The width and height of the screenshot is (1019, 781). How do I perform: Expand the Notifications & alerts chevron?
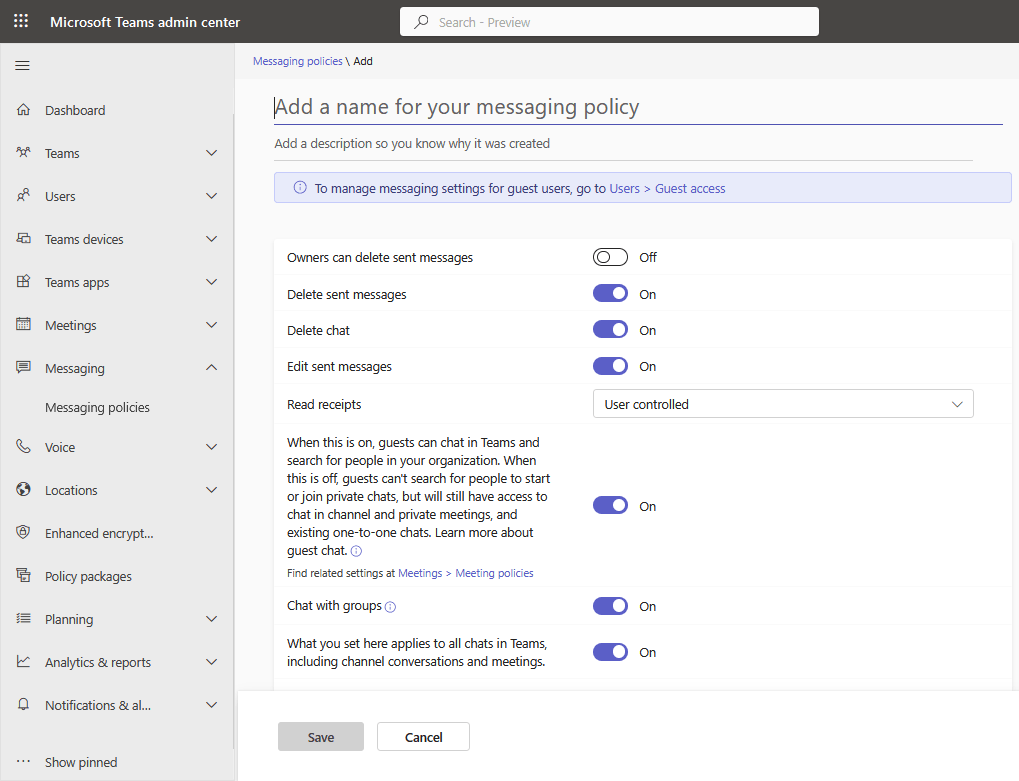(x=211, y=704)
